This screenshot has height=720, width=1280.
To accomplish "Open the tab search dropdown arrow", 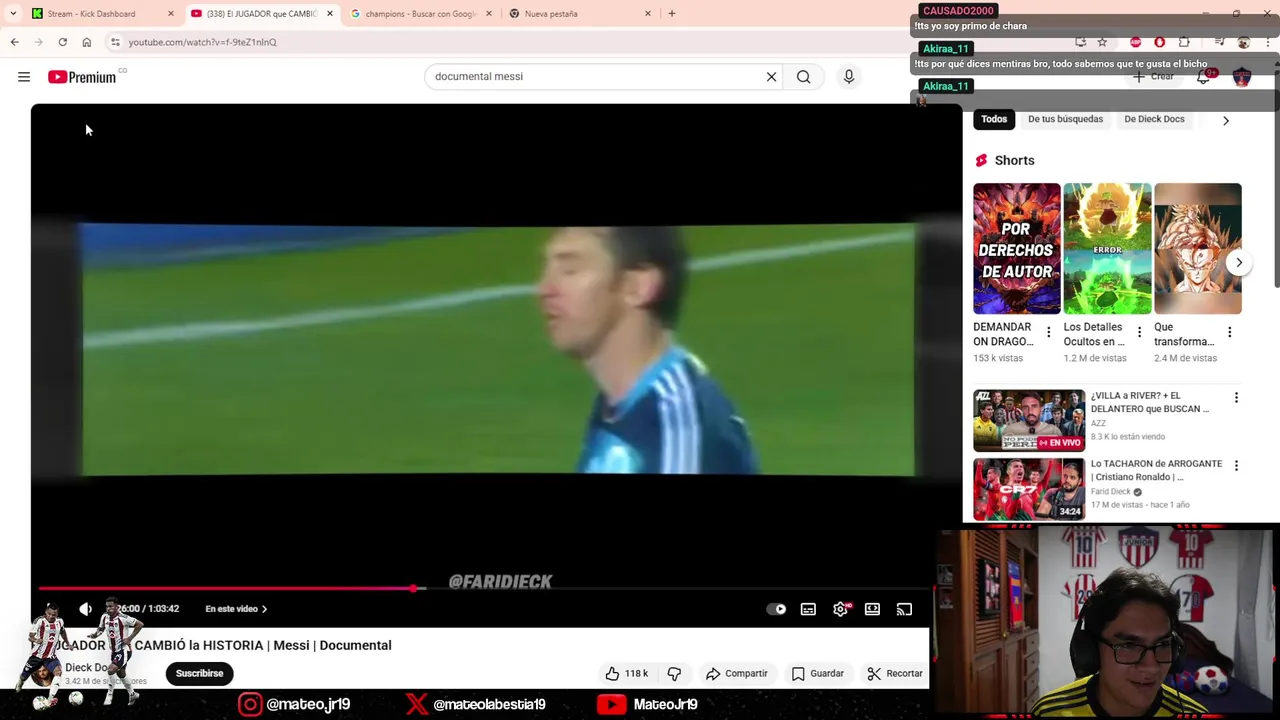I will click(x=13, y=14).
